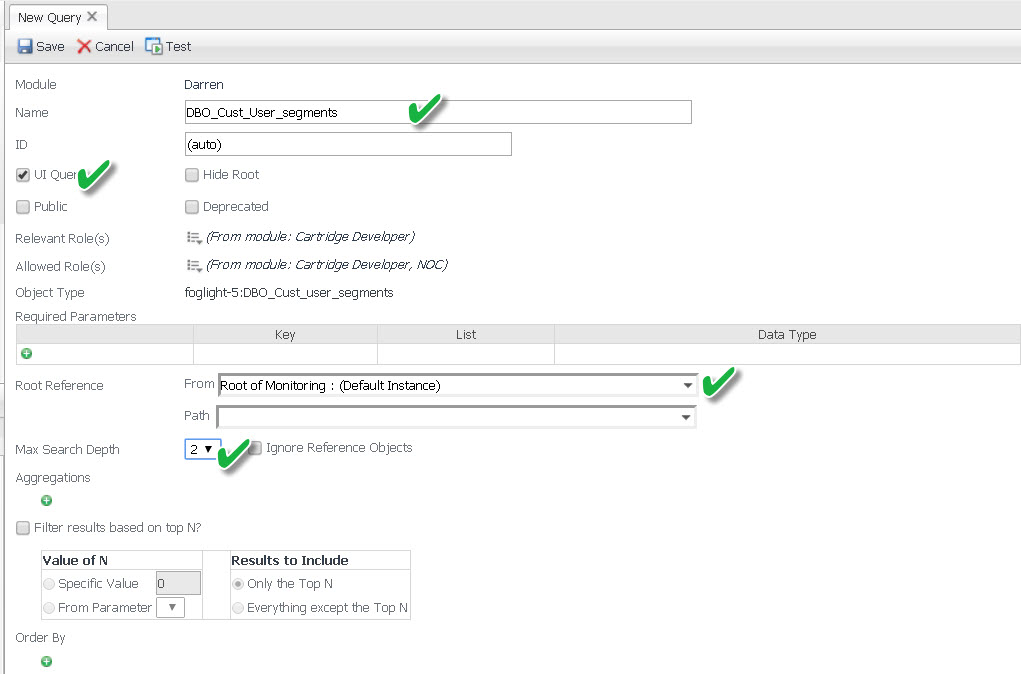
Task: Check Ignore Reference Objects option
Action: click(x=255, y=448)
